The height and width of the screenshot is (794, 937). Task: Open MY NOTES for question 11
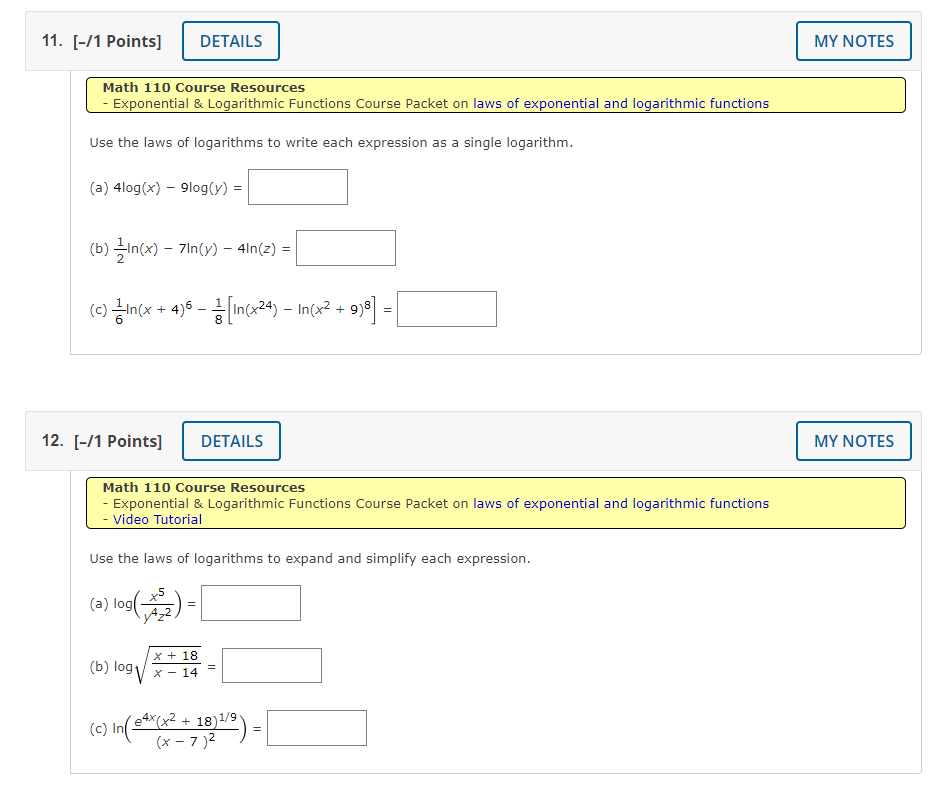[853, 41]
